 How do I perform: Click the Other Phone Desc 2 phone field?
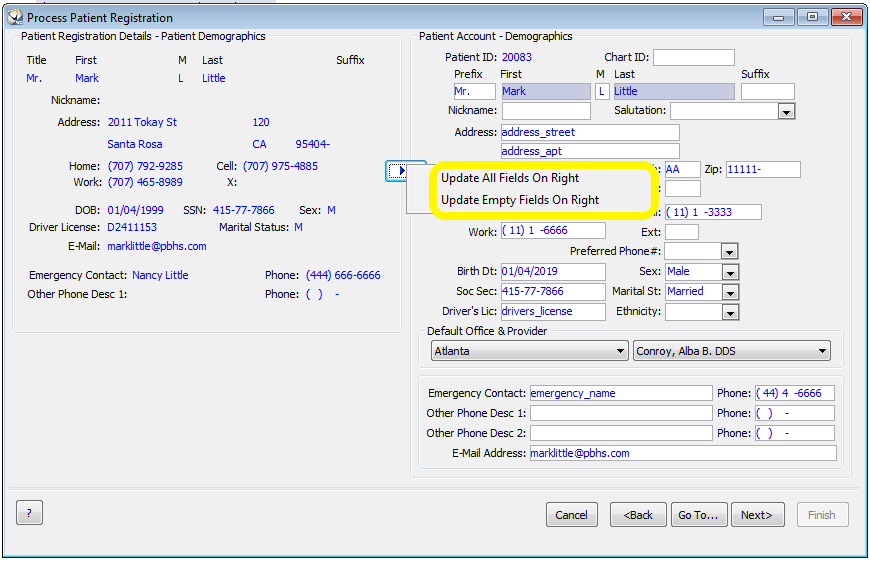tap(795, 433)
